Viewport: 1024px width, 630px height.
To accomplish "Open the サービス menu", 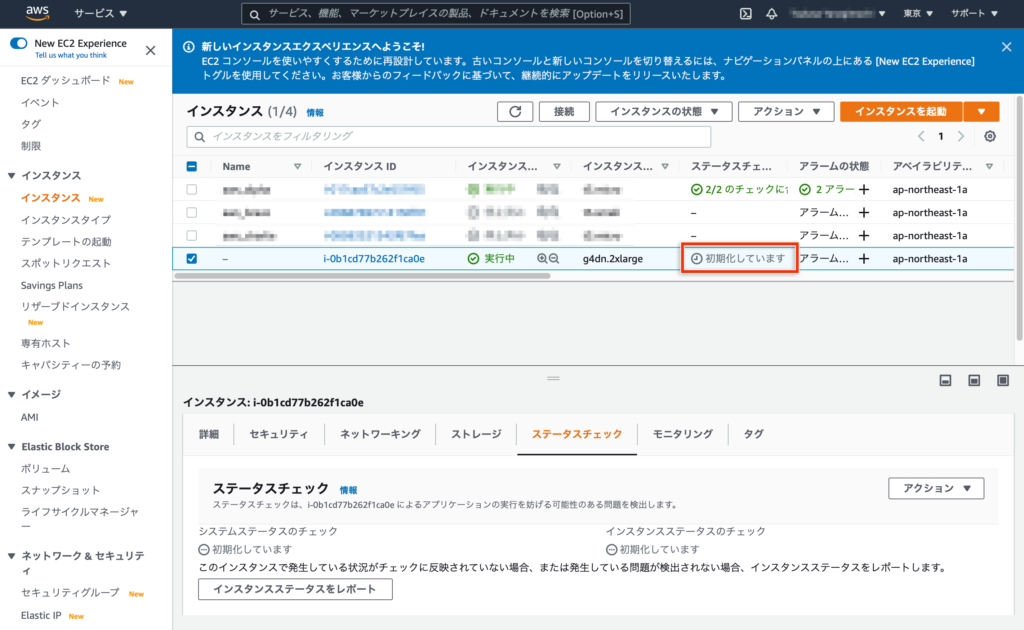I will [x=101, y=13].
